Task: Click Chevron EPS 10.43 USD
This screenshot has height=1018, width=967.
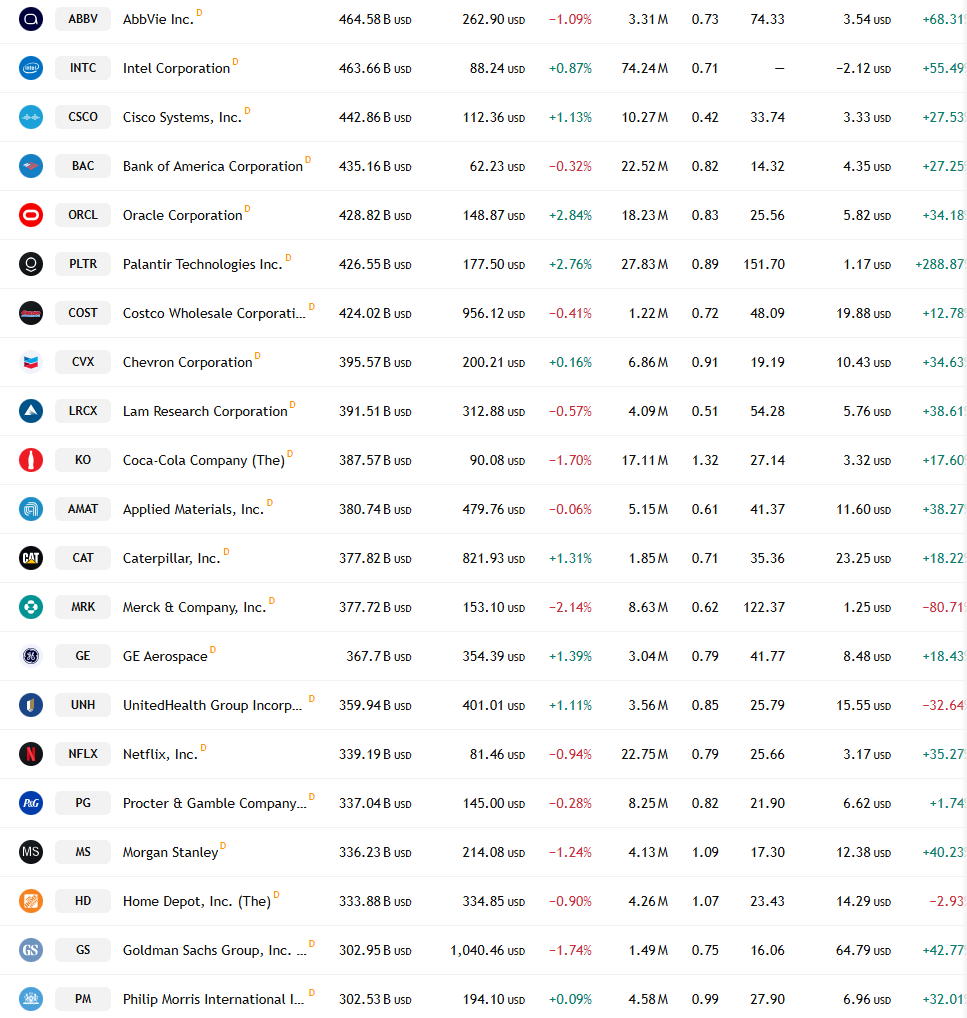Action: (x=863, y=362)
